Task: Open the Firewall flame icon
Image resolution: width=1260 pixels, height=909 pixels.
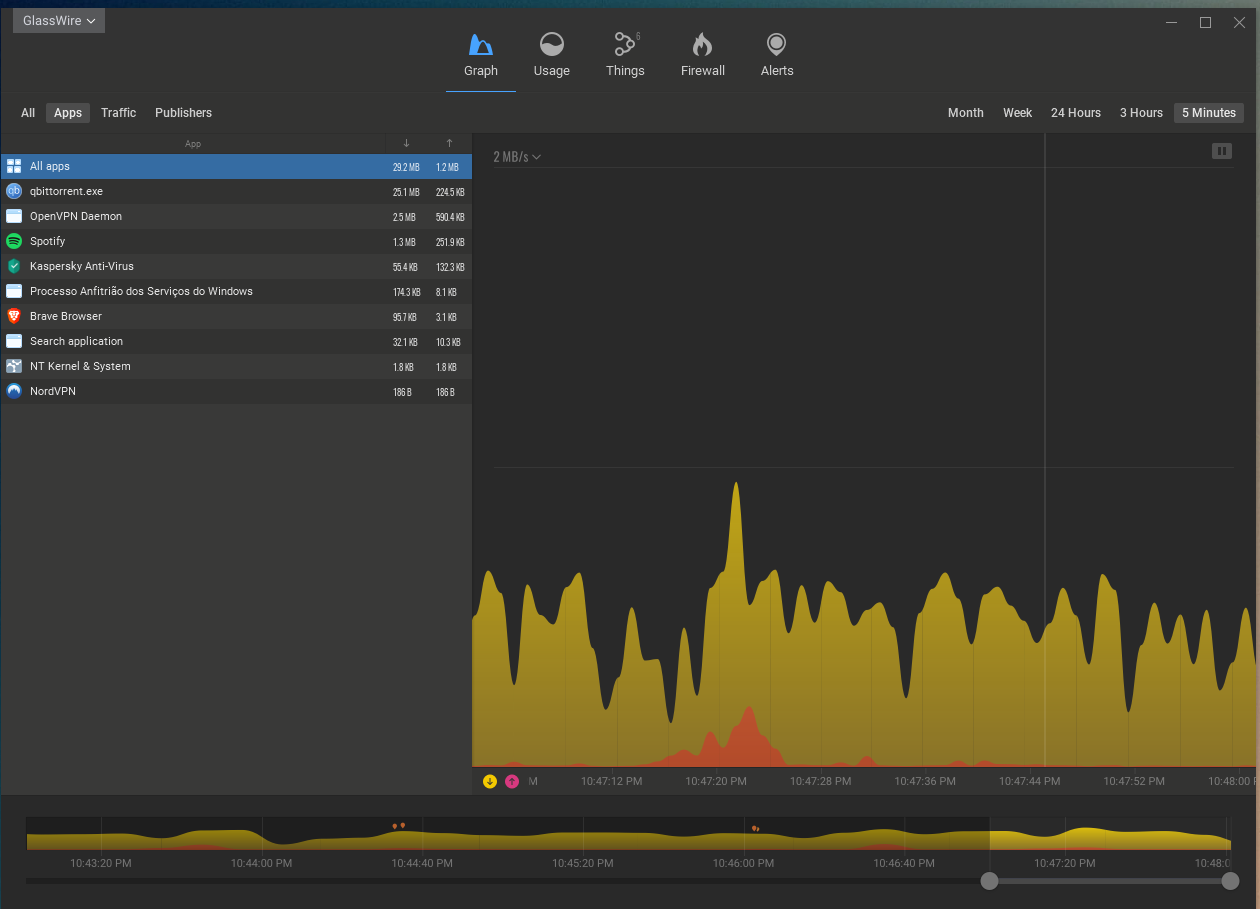Action: 702,45
